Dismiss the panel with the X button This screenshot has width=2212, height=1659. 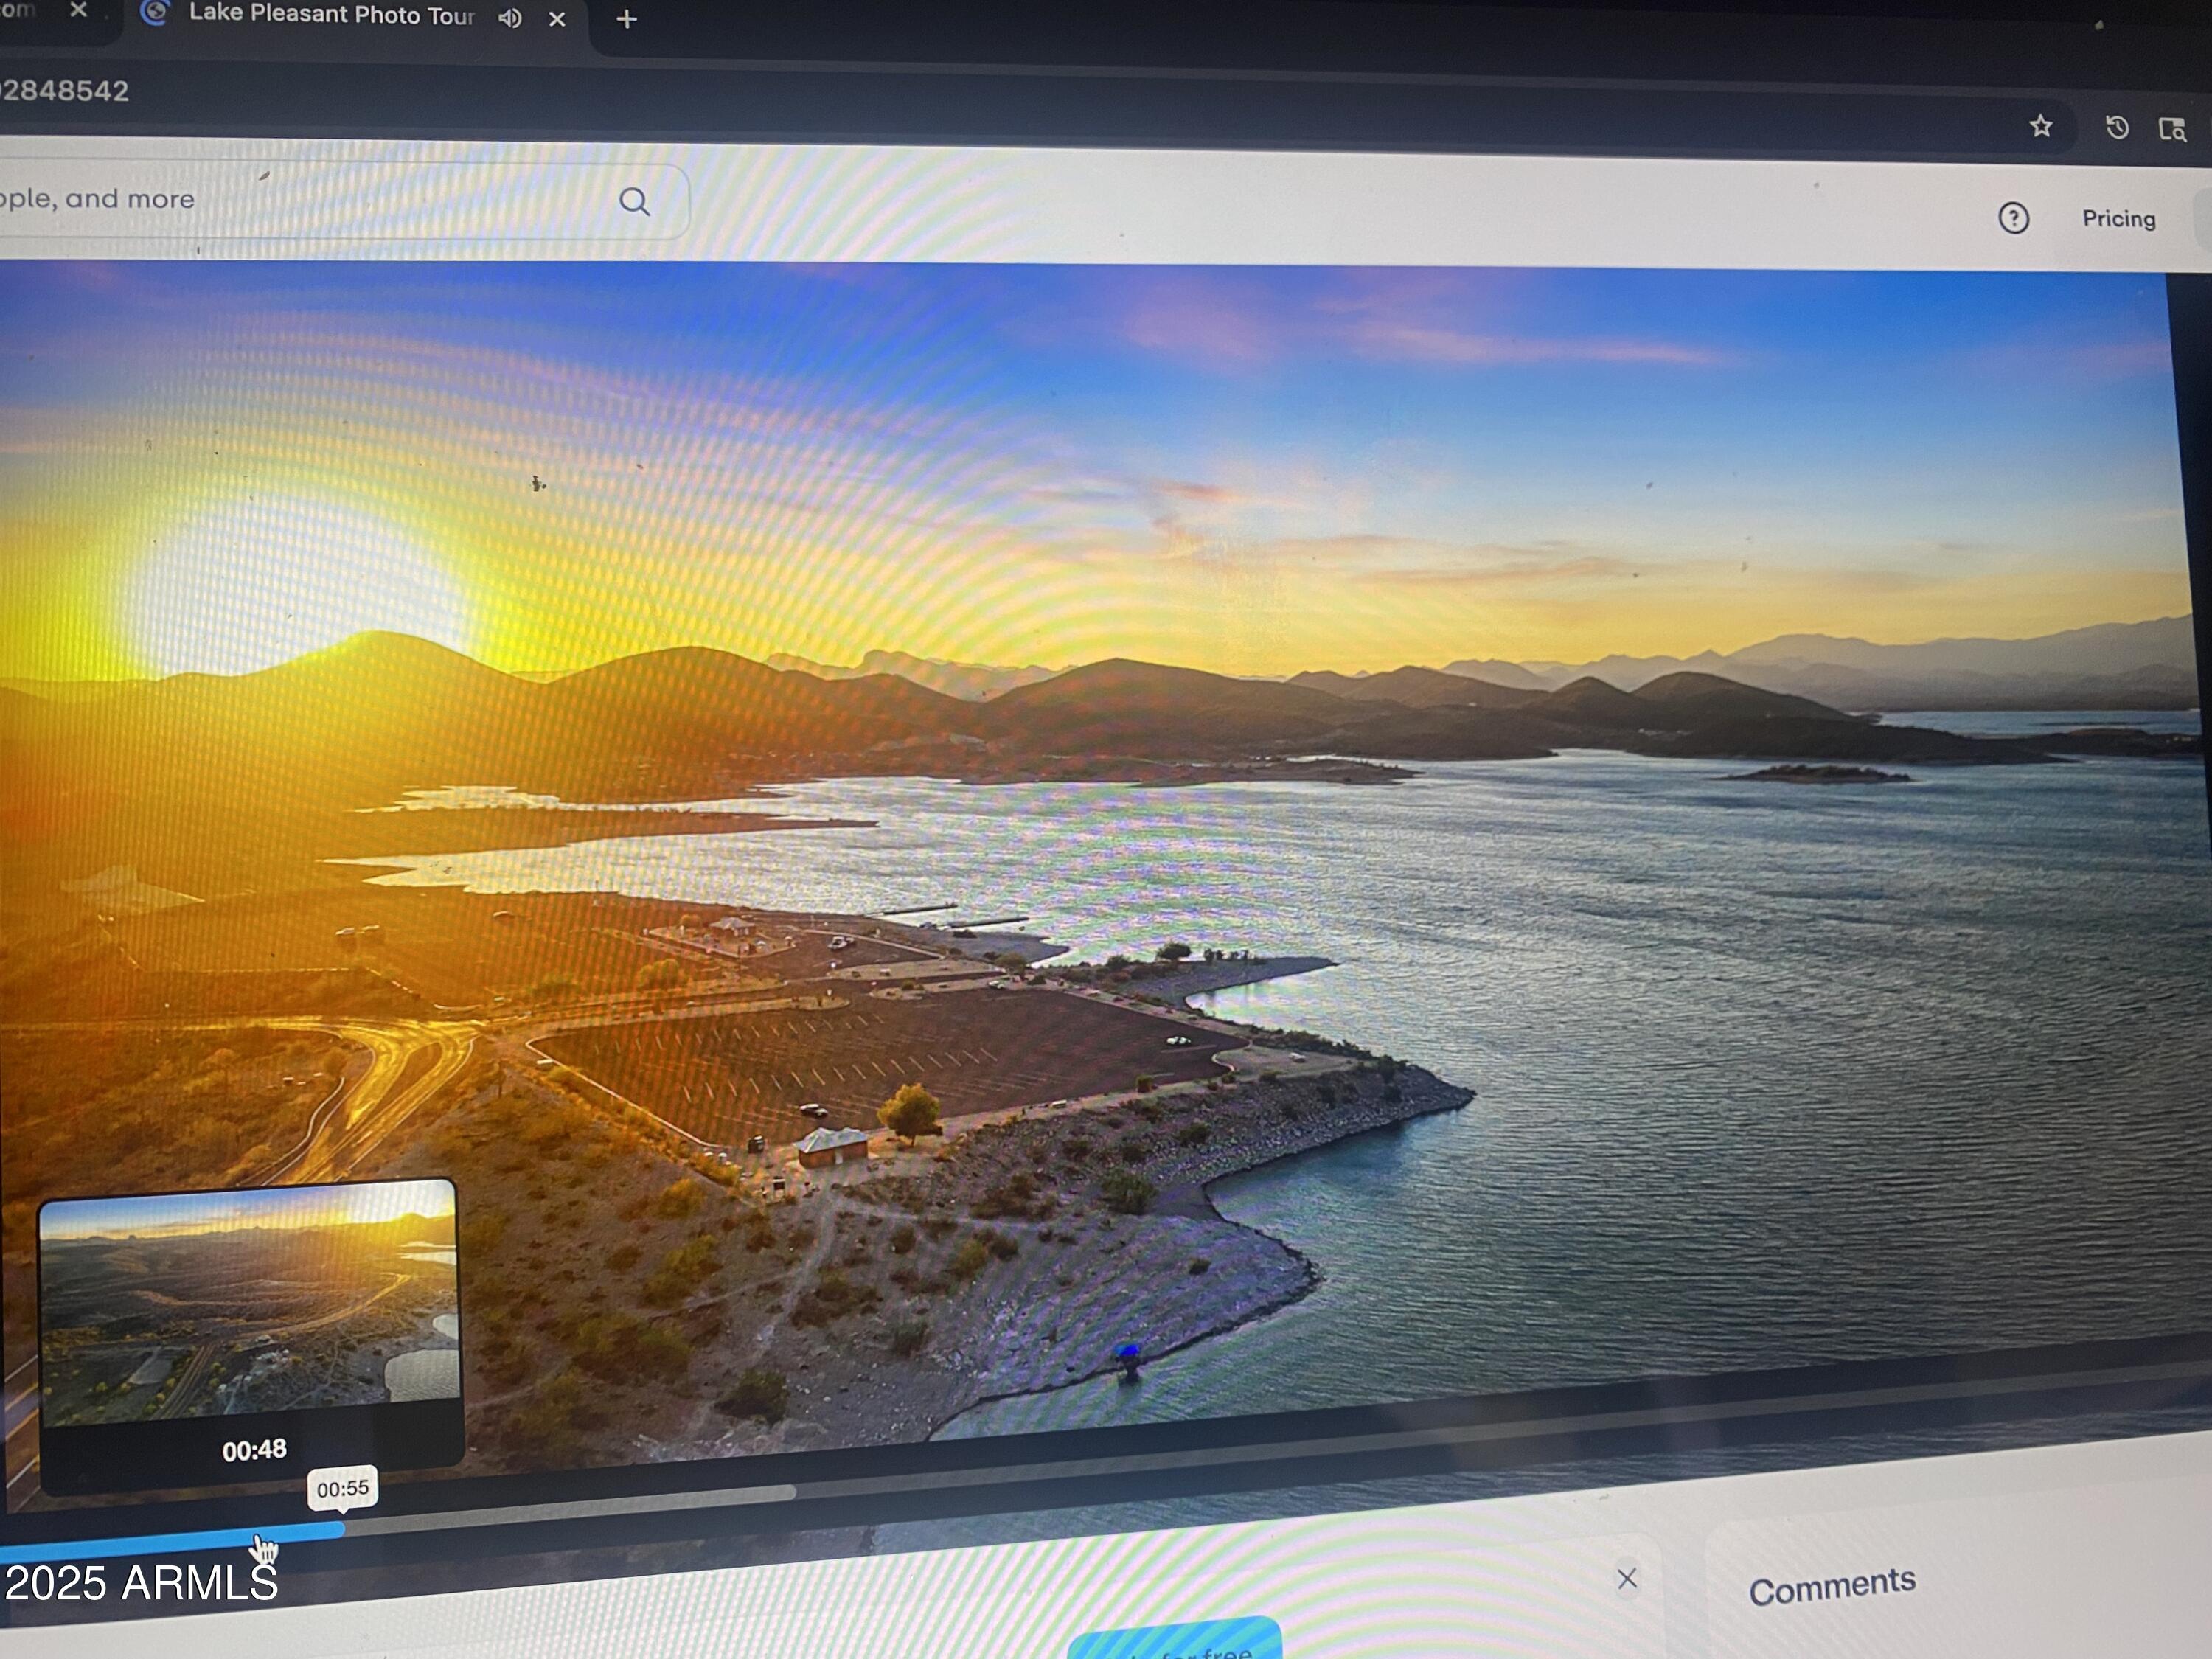tap(1628, 1578)
